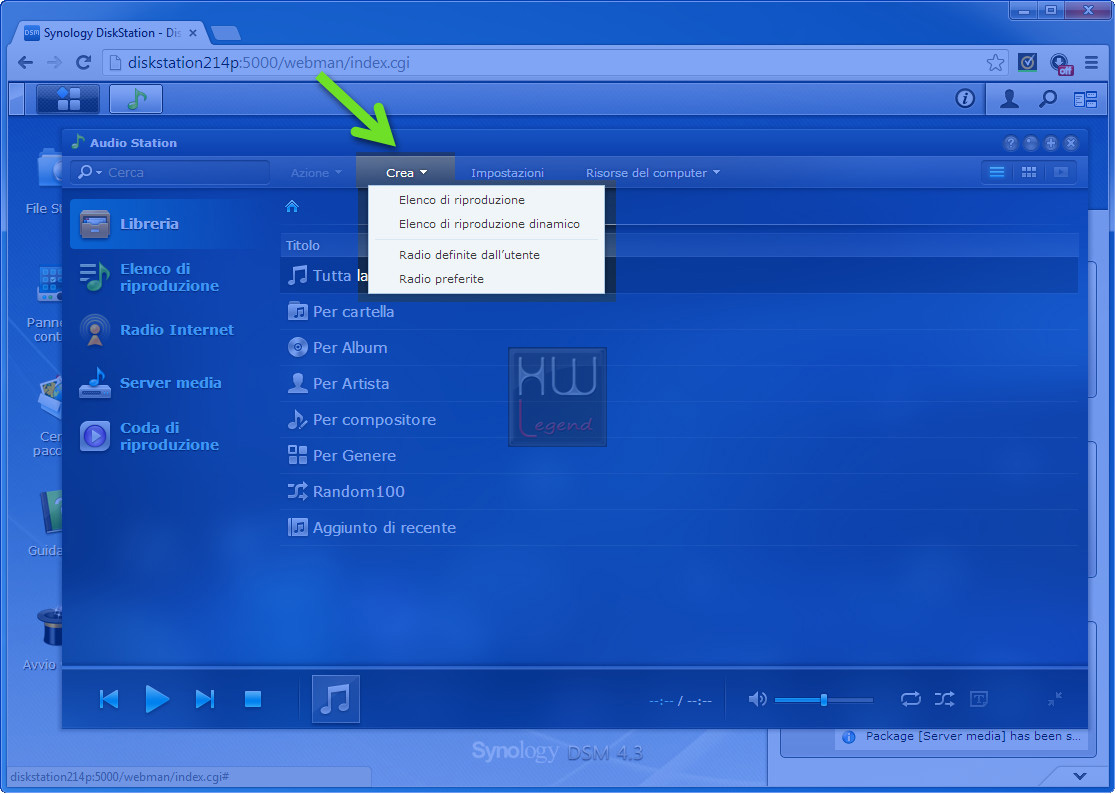The width and height of the screenshot is (1116, 794).
Task: Expand the notification panel chevron
Action: point(1080,776)
